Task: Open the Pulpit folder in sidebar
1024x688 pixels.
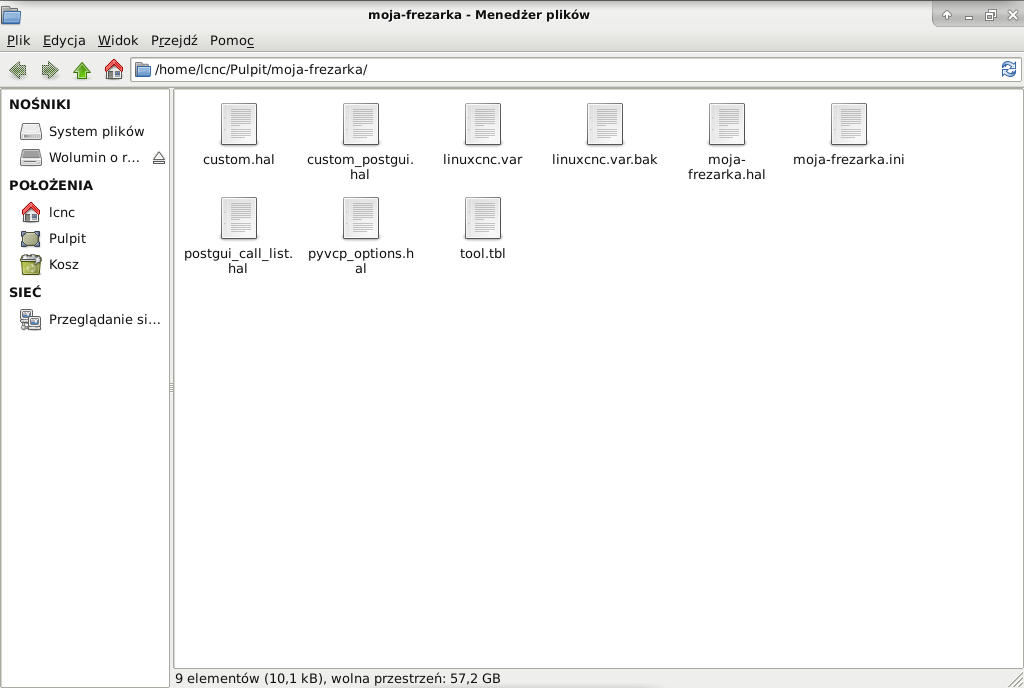Action: (x=66, y=238)
